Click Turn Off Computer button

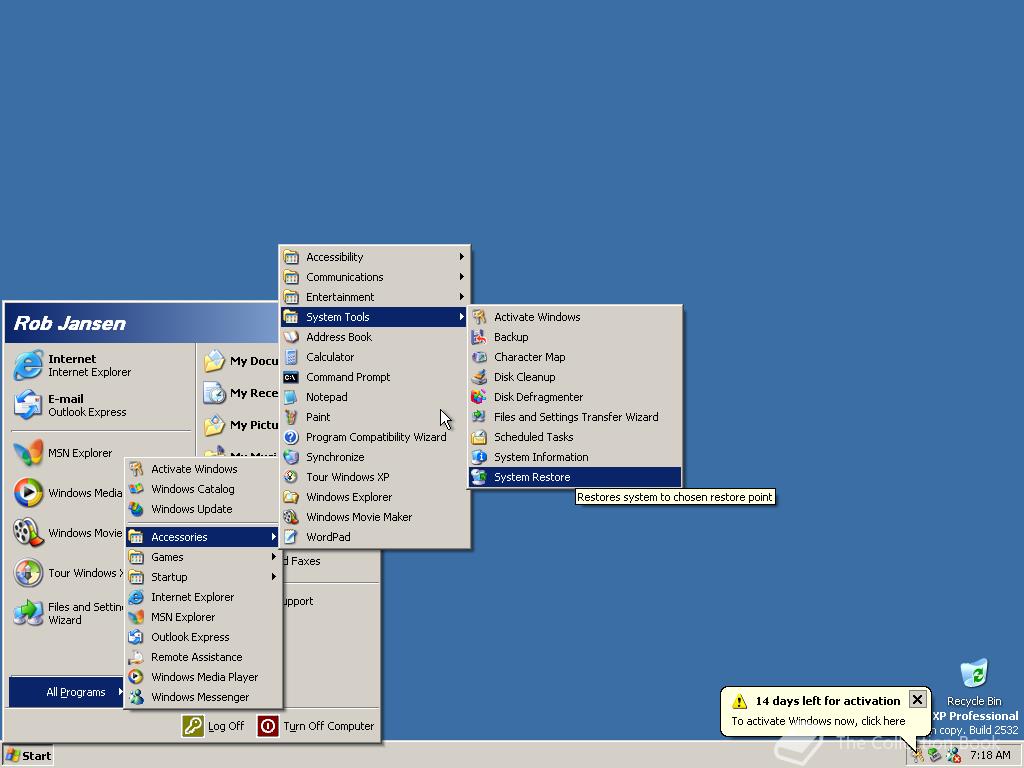click(x=316, y=726)
